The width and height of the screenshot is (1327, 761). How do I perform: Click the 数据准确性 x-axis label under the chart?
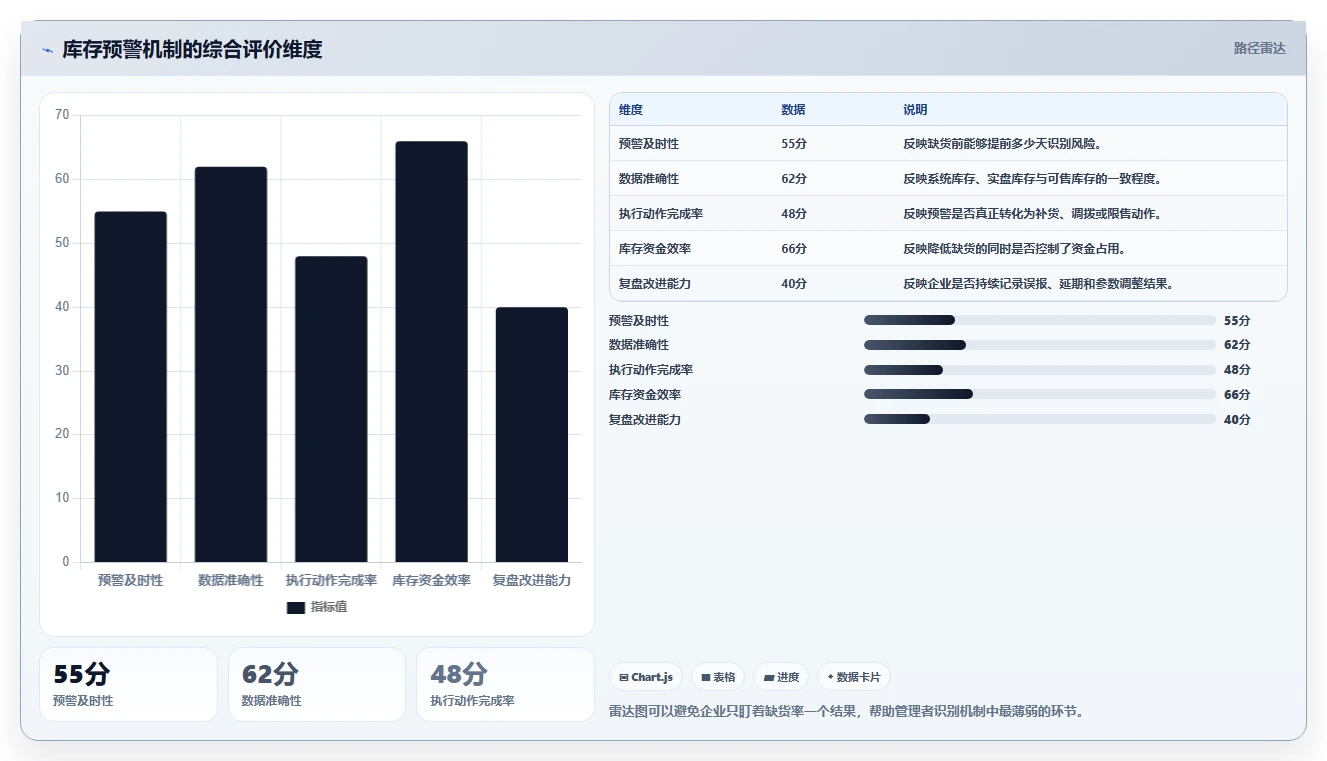click(231, 580)
